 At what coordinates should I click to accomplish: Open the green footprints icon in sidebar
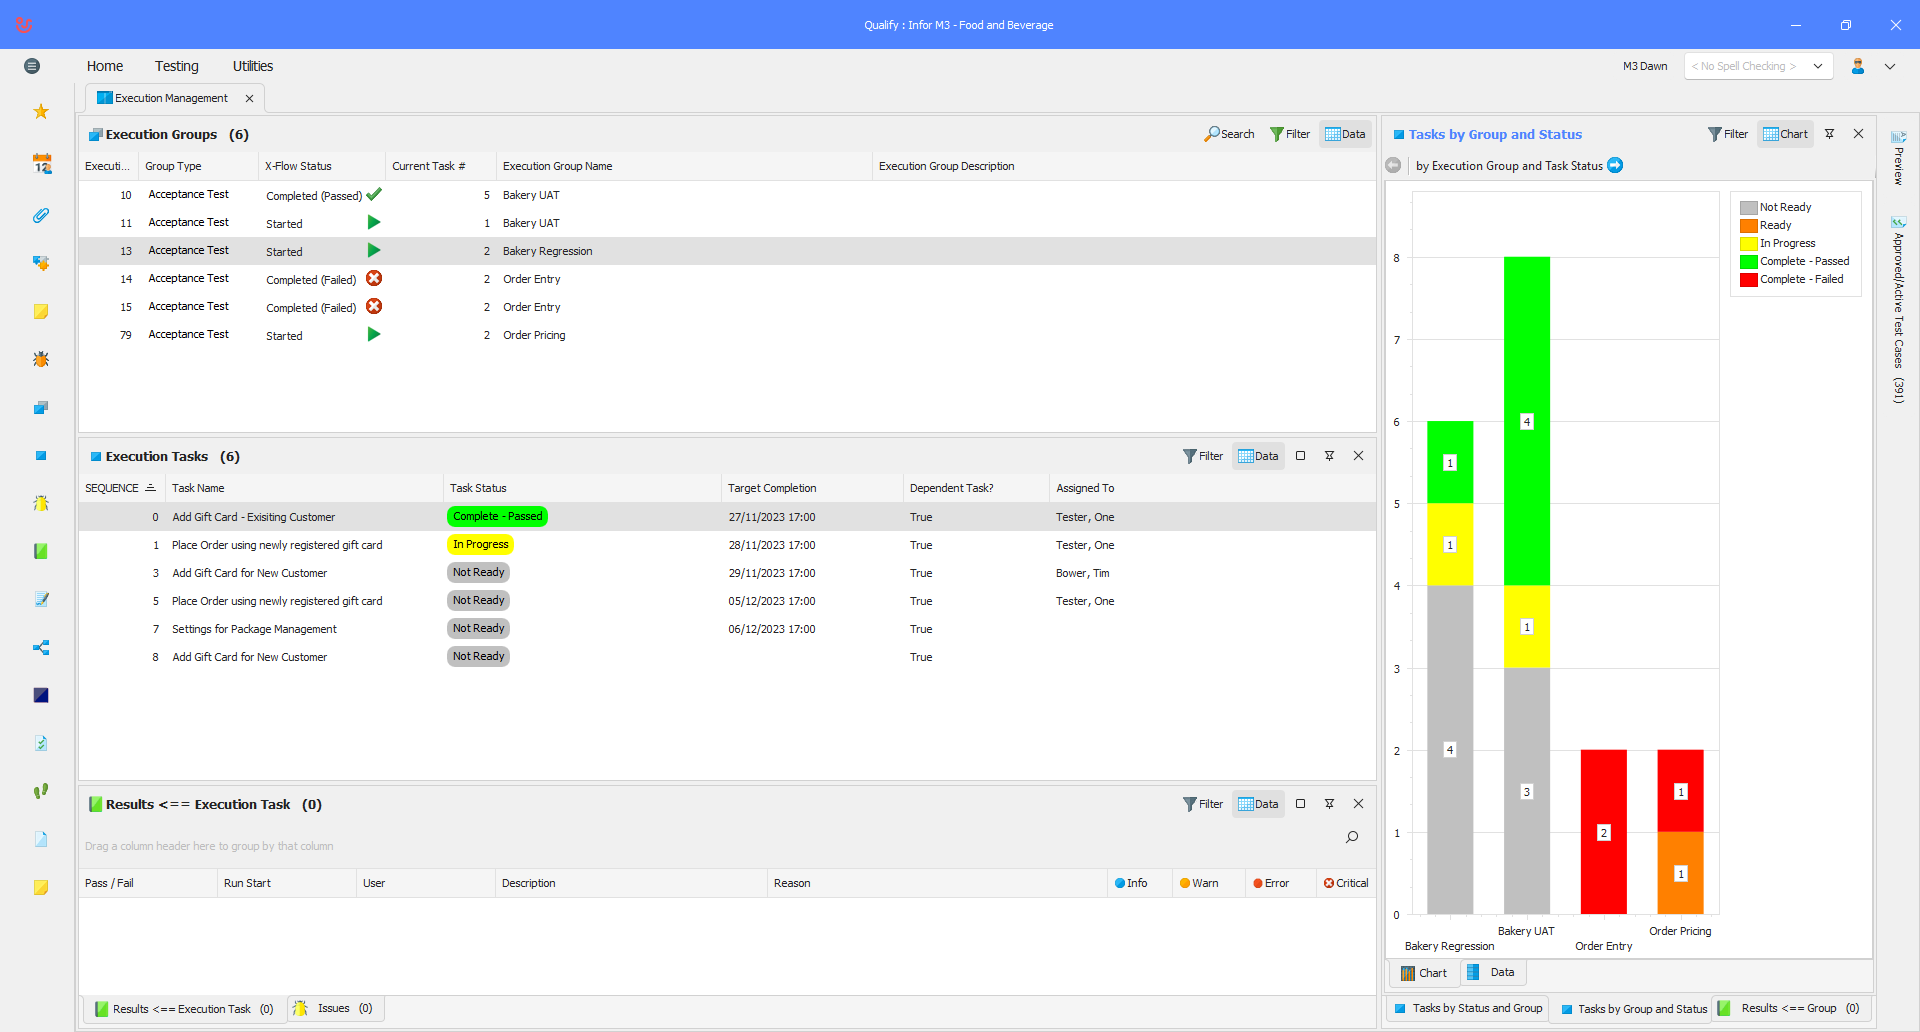41,791
